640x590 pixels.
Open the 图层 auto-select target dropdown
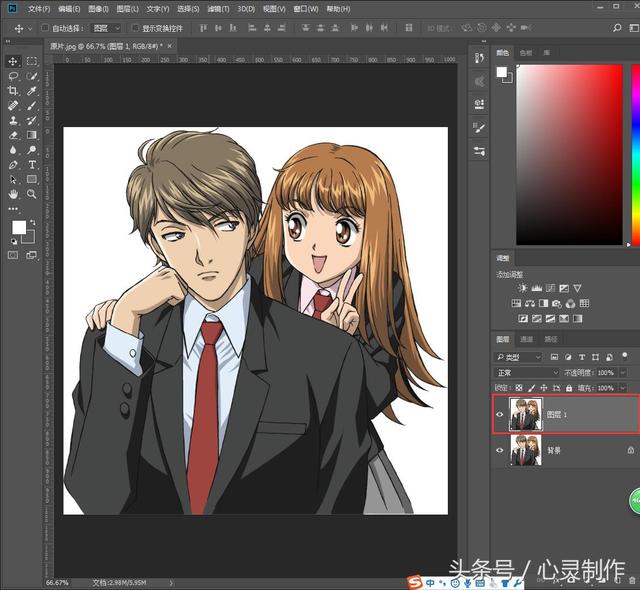pos(106,28)
